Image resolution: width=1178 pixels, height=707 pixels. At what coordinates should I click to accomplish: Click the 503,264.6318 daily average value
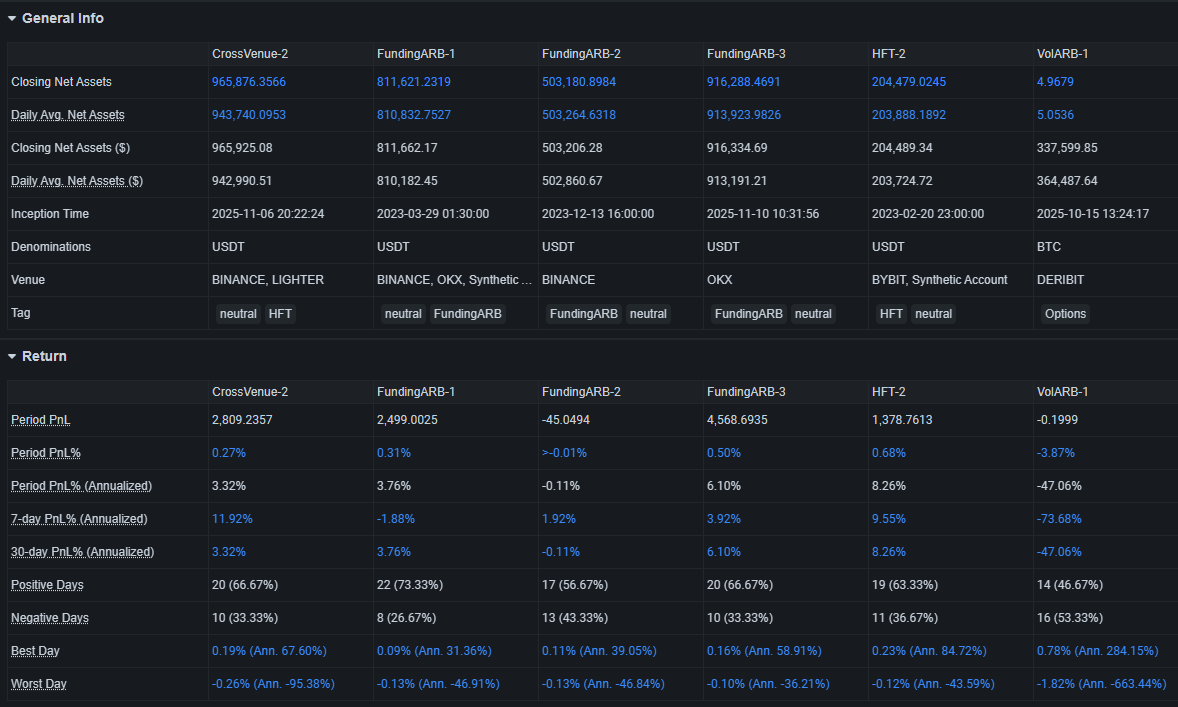pos(578,115)
